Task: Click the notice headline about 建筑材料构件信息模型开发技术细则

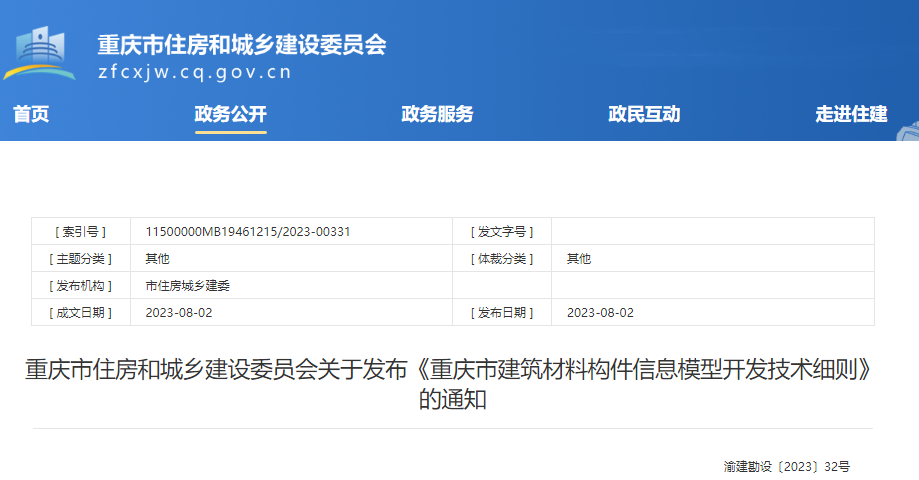Action: pos(451,384)
